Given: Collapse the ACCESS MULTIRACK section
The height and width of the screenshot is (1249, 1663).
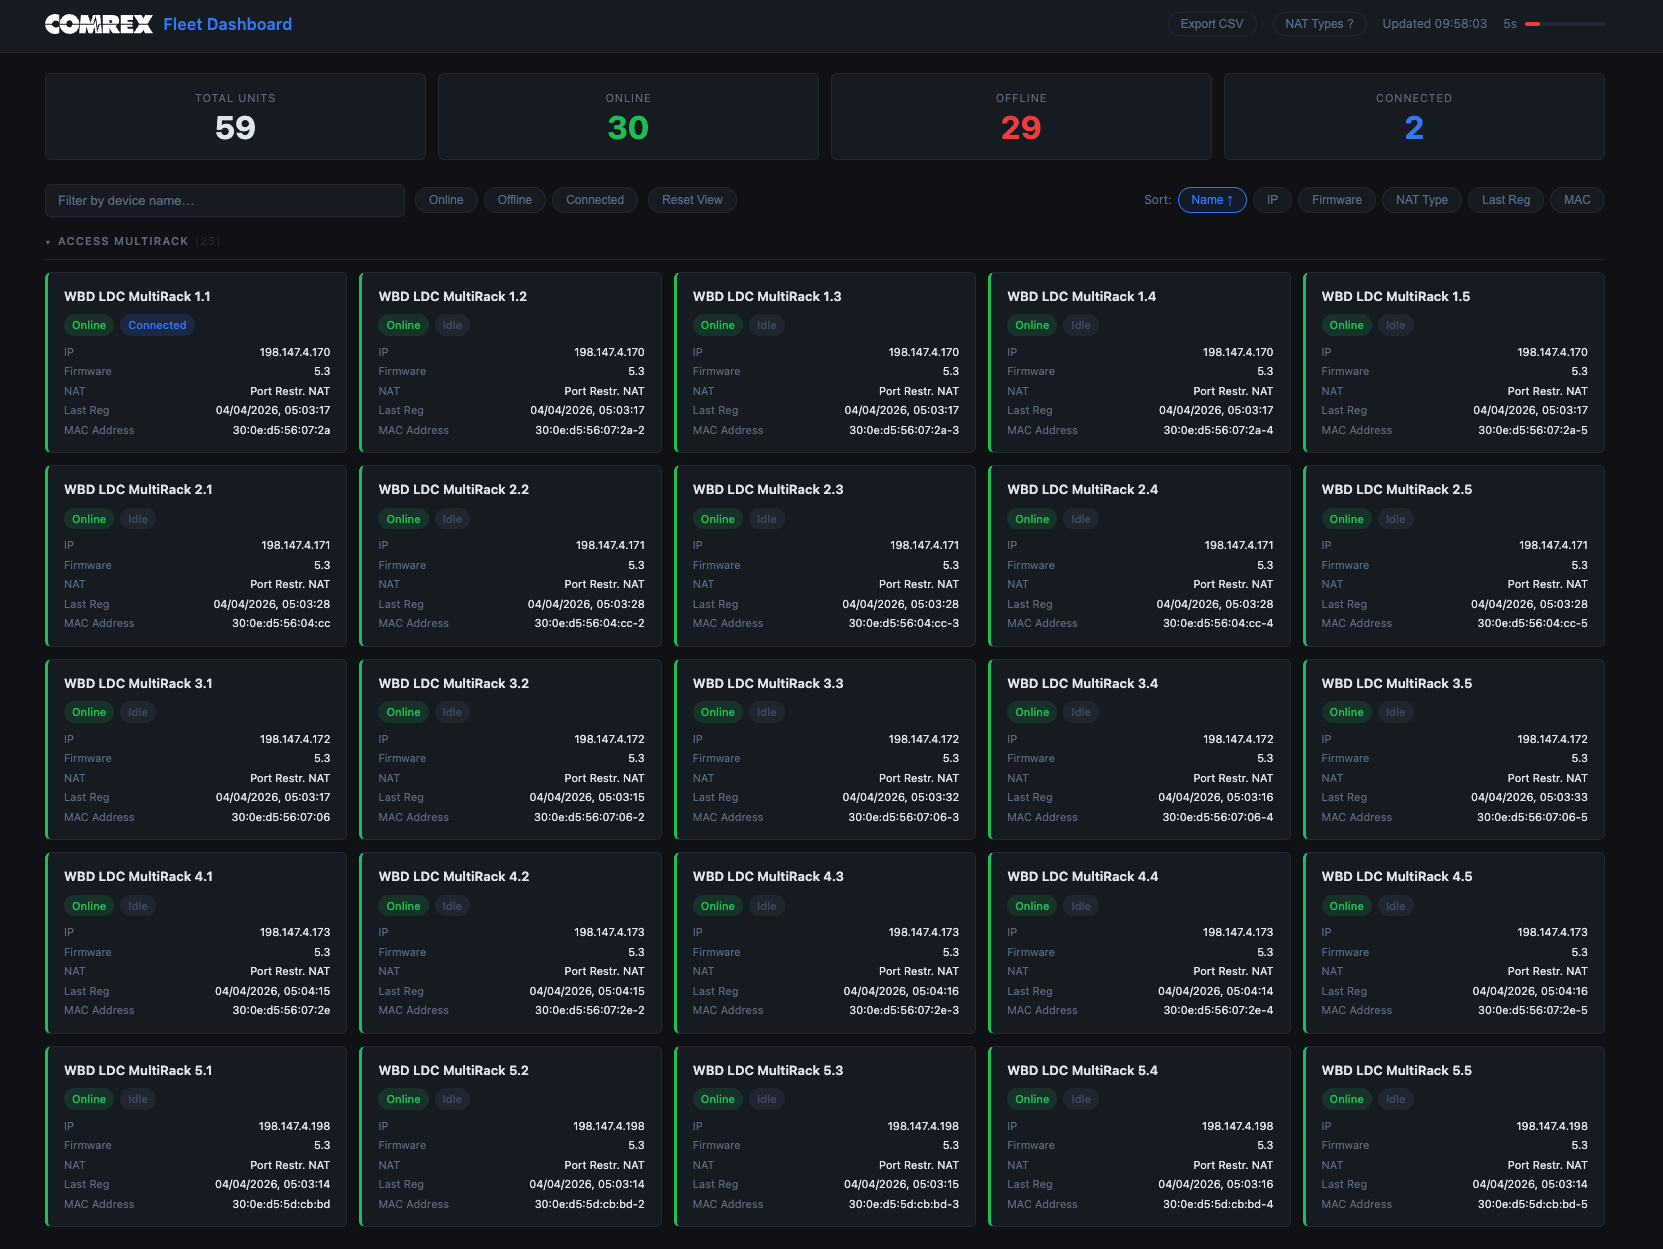Looking at the screenshot, I should click(x=48, y=241).
